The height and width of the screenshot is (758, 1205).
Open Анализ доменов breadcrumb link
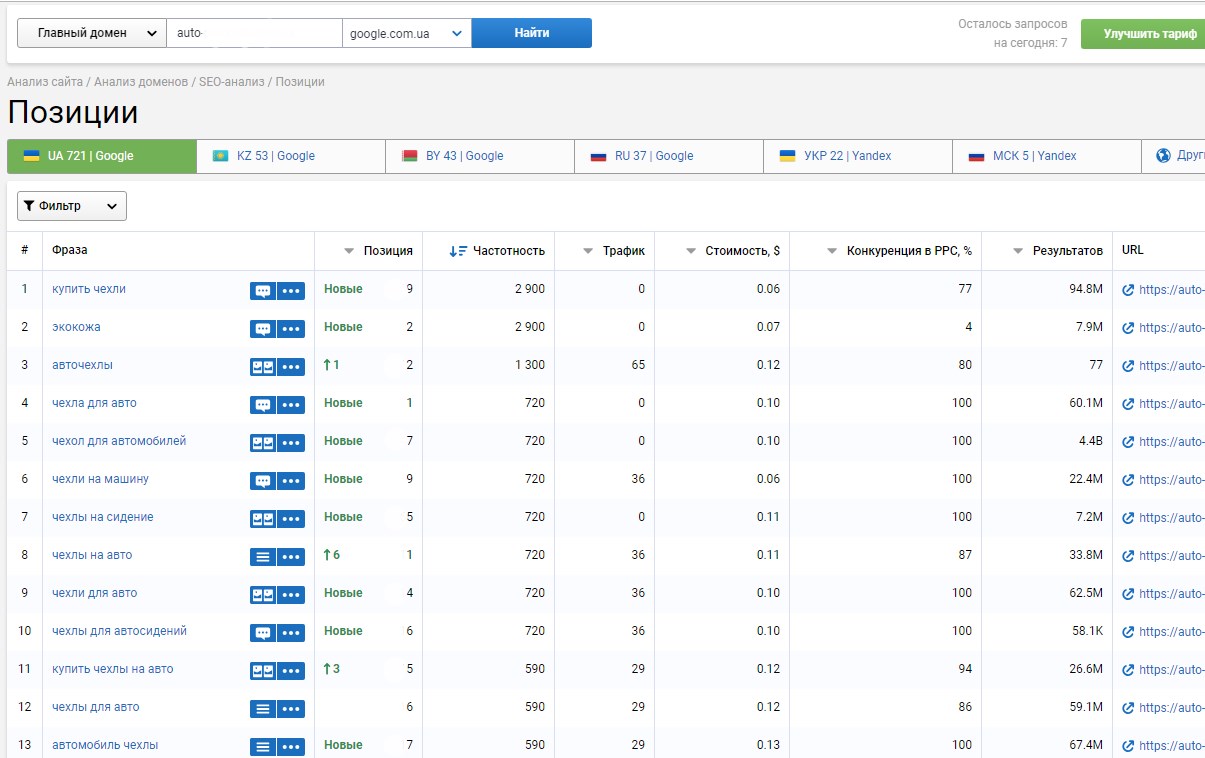coord(141,82)
